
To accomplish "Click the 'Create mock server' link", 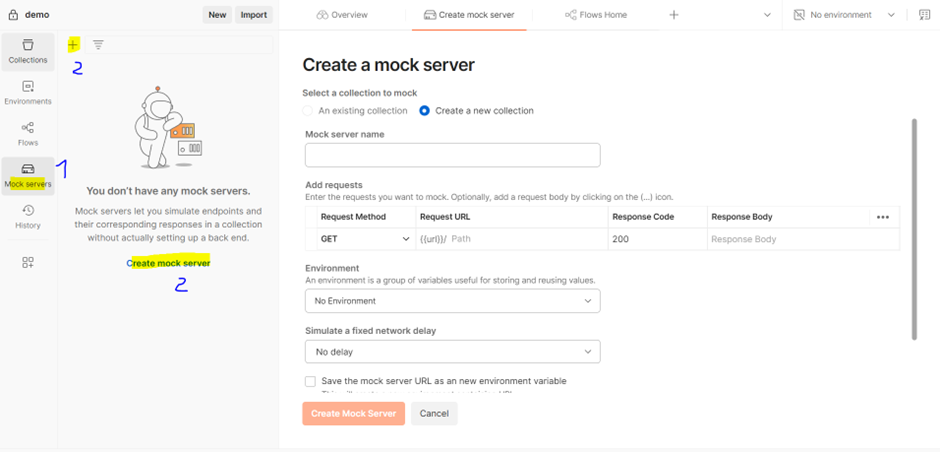I will click(169, 263).
